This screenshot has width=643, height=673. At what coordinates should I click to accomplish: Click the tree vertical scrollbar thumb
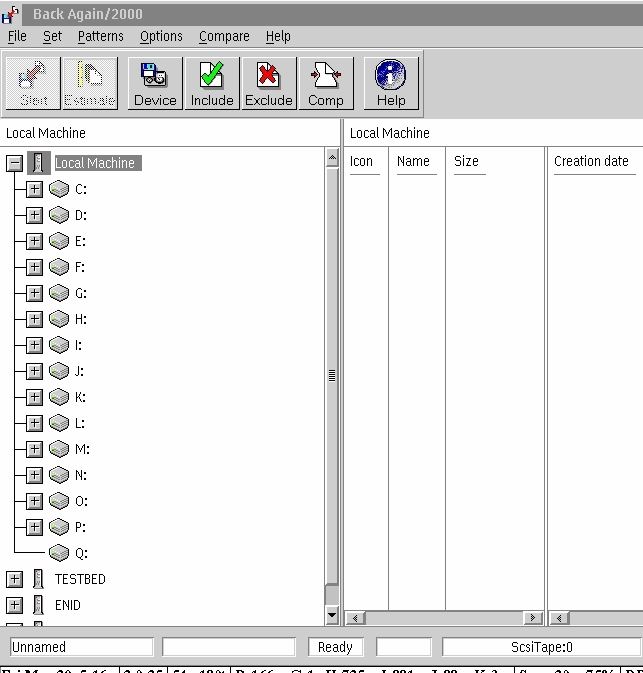pyautogui.click(x=332, y=376)
